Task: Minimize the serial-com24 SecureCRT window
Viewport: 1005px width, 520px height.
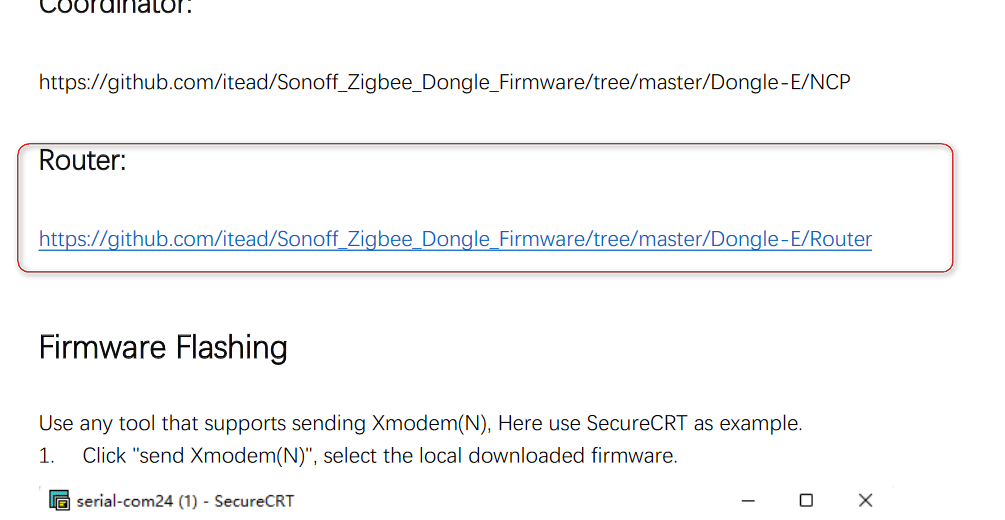Action: click(748, 500)
